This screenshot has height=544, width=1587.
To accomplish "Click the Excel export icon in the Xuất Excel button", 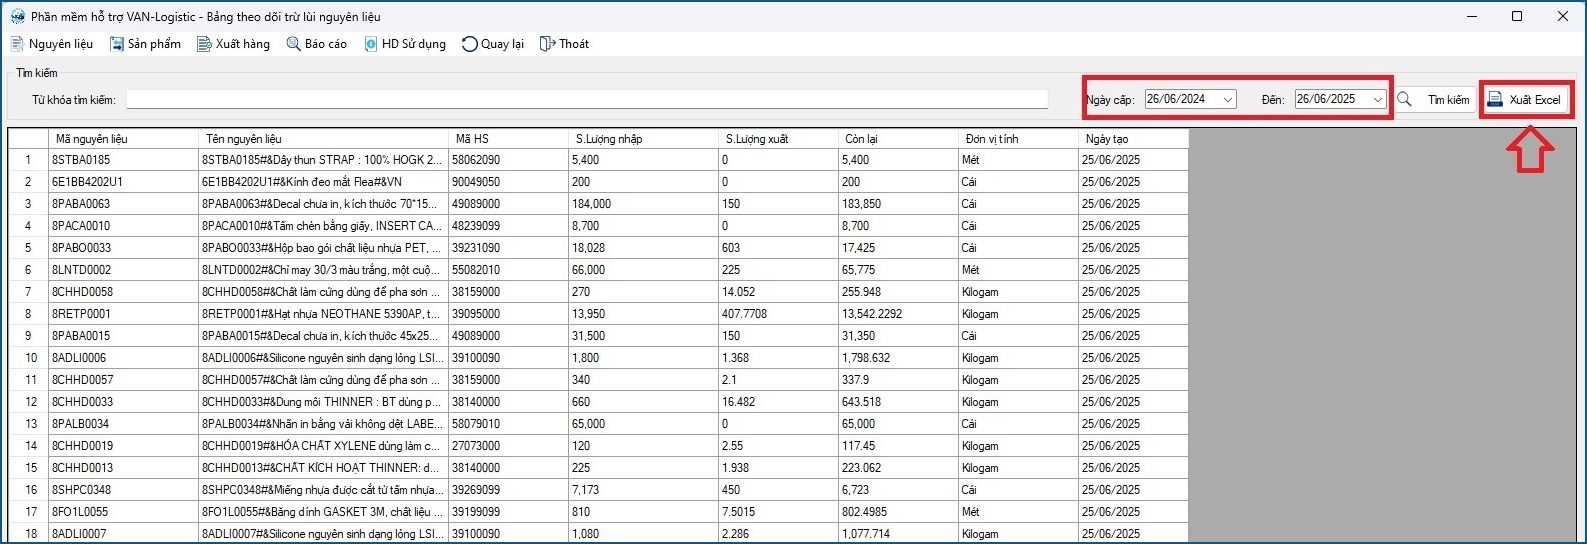I will 1495,99.
